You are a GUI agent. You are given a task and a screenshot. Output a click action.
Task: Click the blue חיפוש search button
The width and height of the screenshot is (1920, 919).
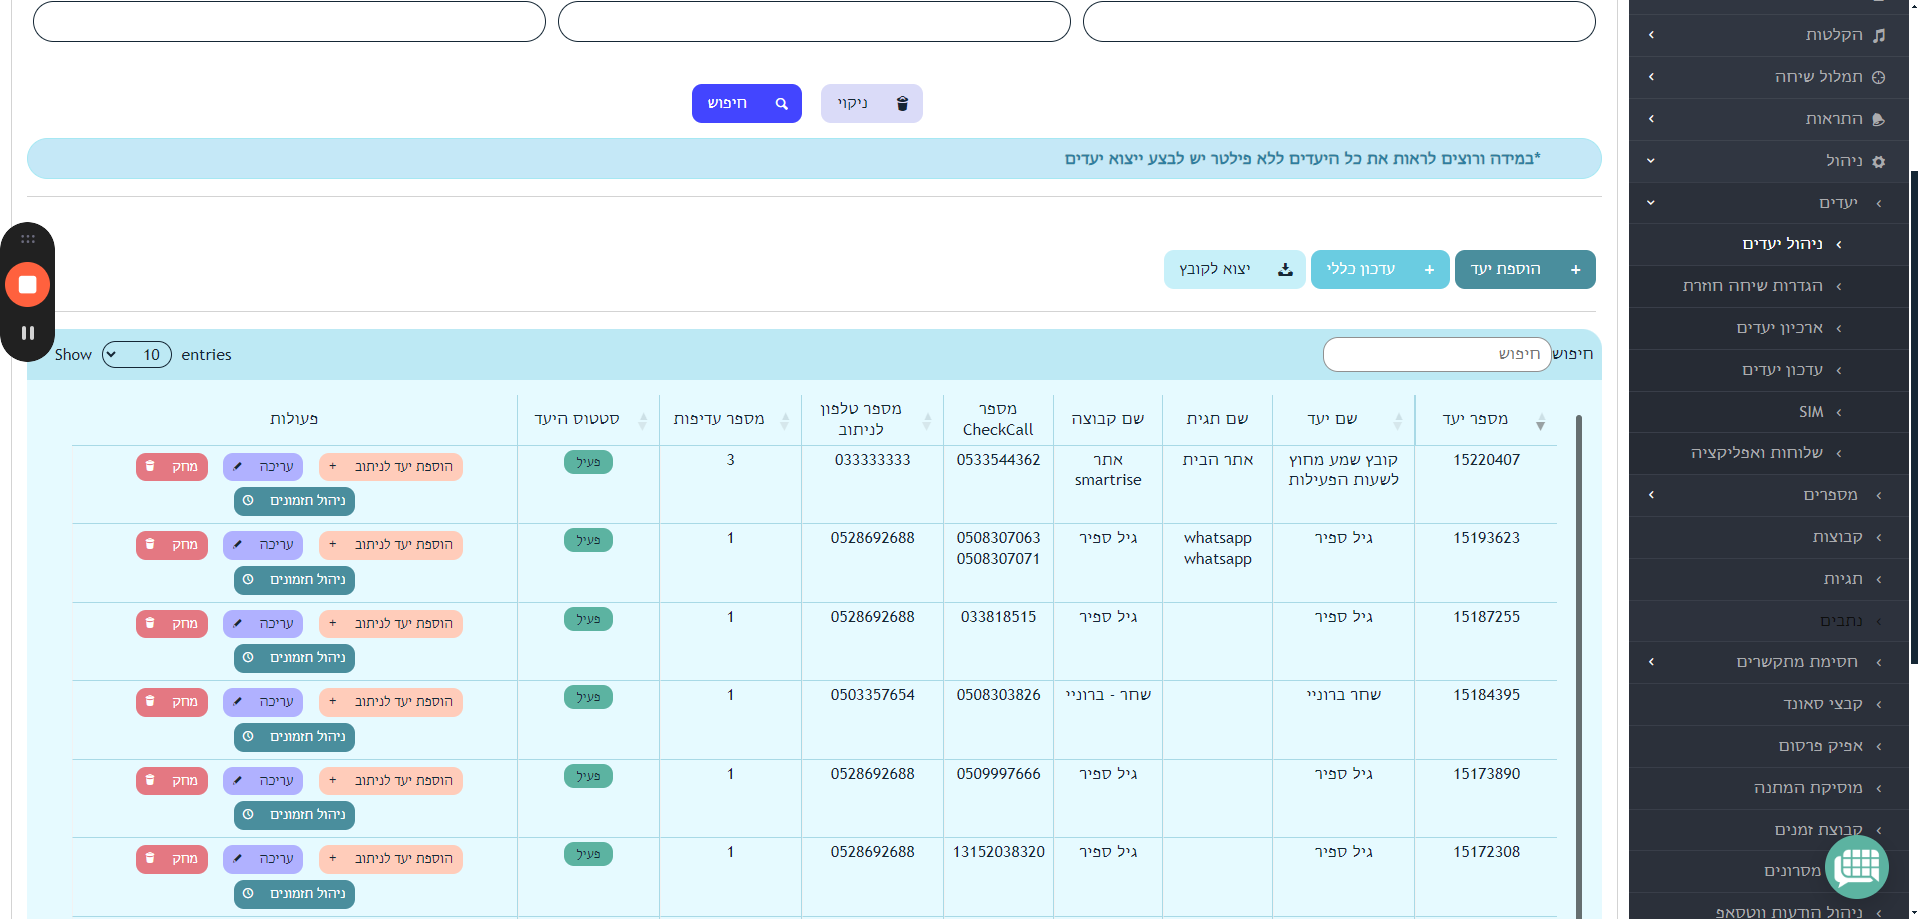[x=746, y=103]
